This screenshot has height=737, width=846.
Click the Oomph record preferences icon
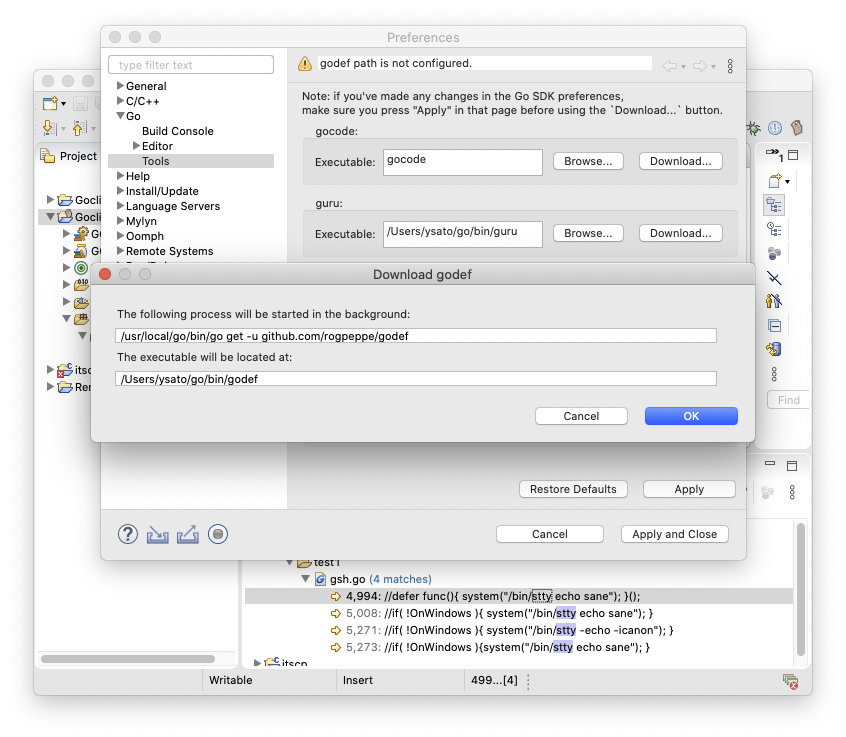(218, 534)
